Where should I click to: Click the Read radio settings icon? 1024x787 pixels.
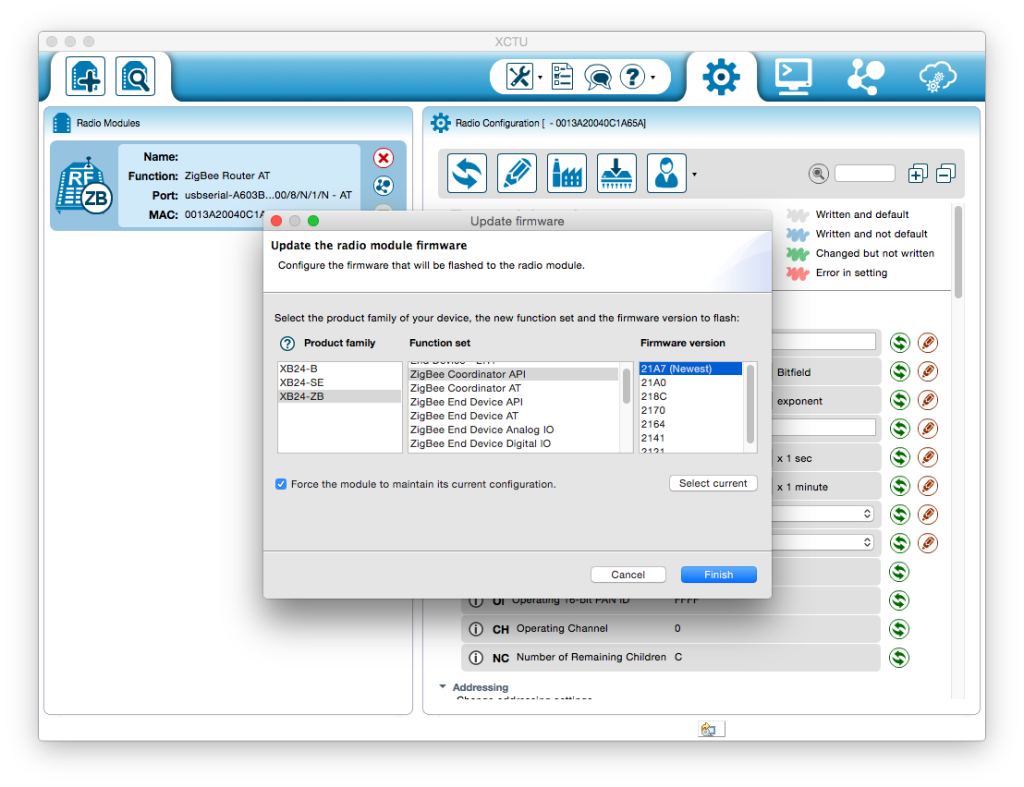point(467,173)
